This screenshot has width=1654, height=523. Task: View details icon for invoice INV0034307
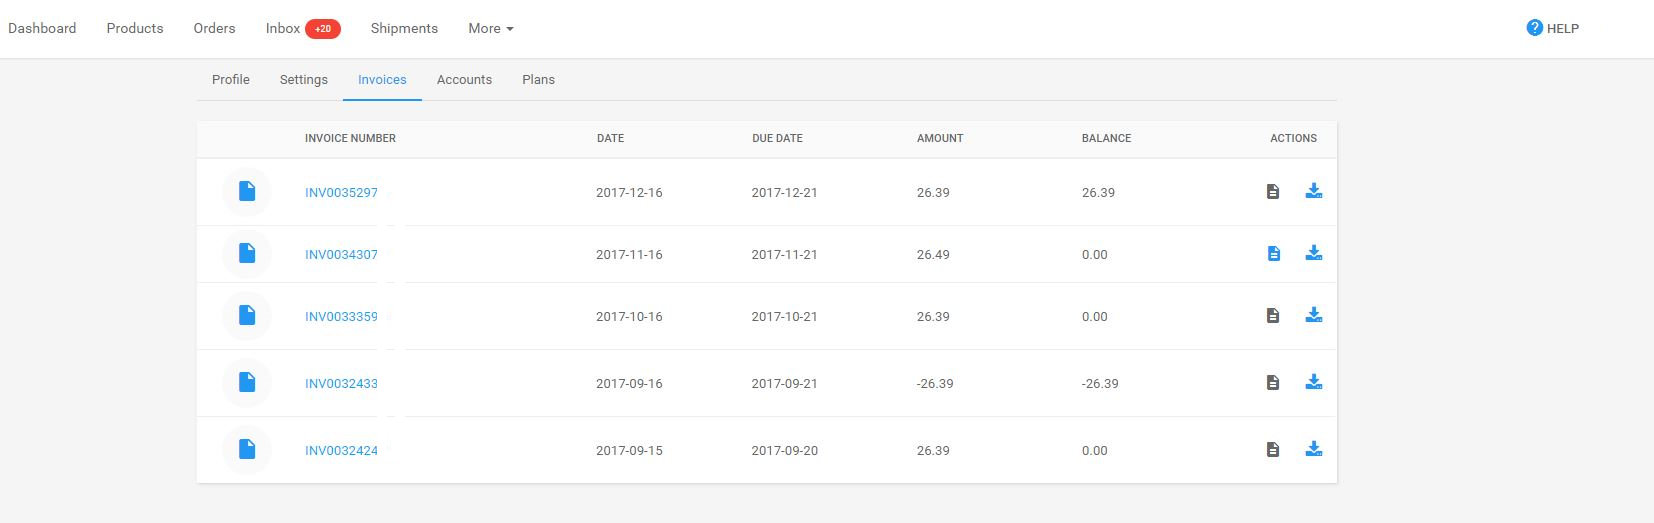pos(1273,253)
